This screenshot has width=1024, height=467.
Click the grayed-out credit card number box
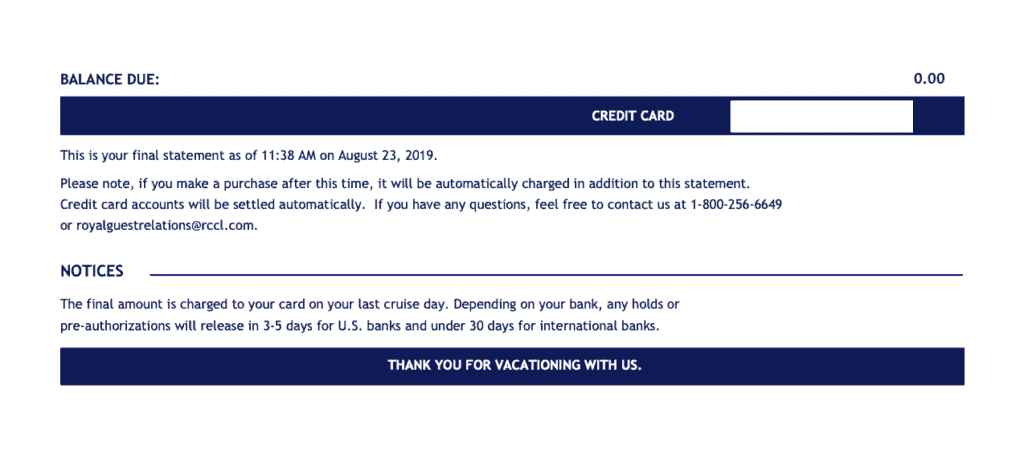click(821, 116)
